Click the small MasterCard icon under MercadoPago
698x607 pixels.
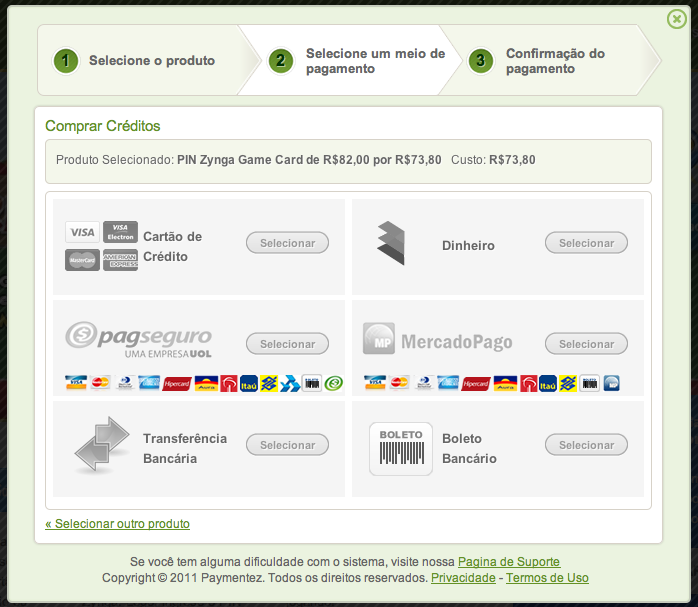tap(399, 383)
